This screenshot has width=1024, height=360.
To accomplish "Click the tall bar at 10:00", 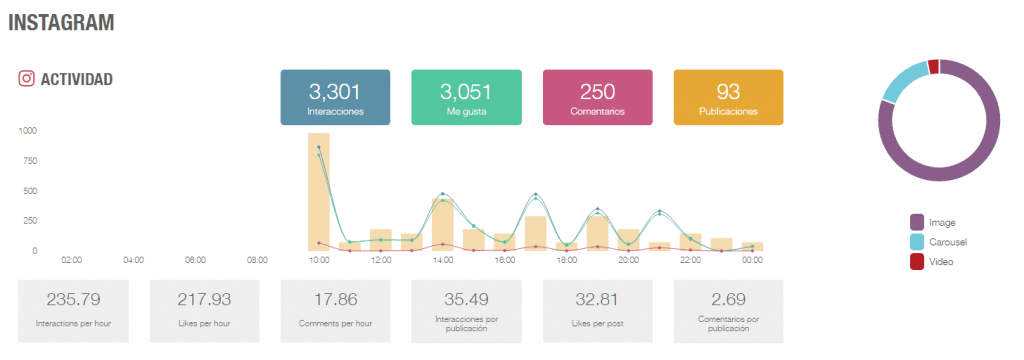I will [x=319, y=192].
